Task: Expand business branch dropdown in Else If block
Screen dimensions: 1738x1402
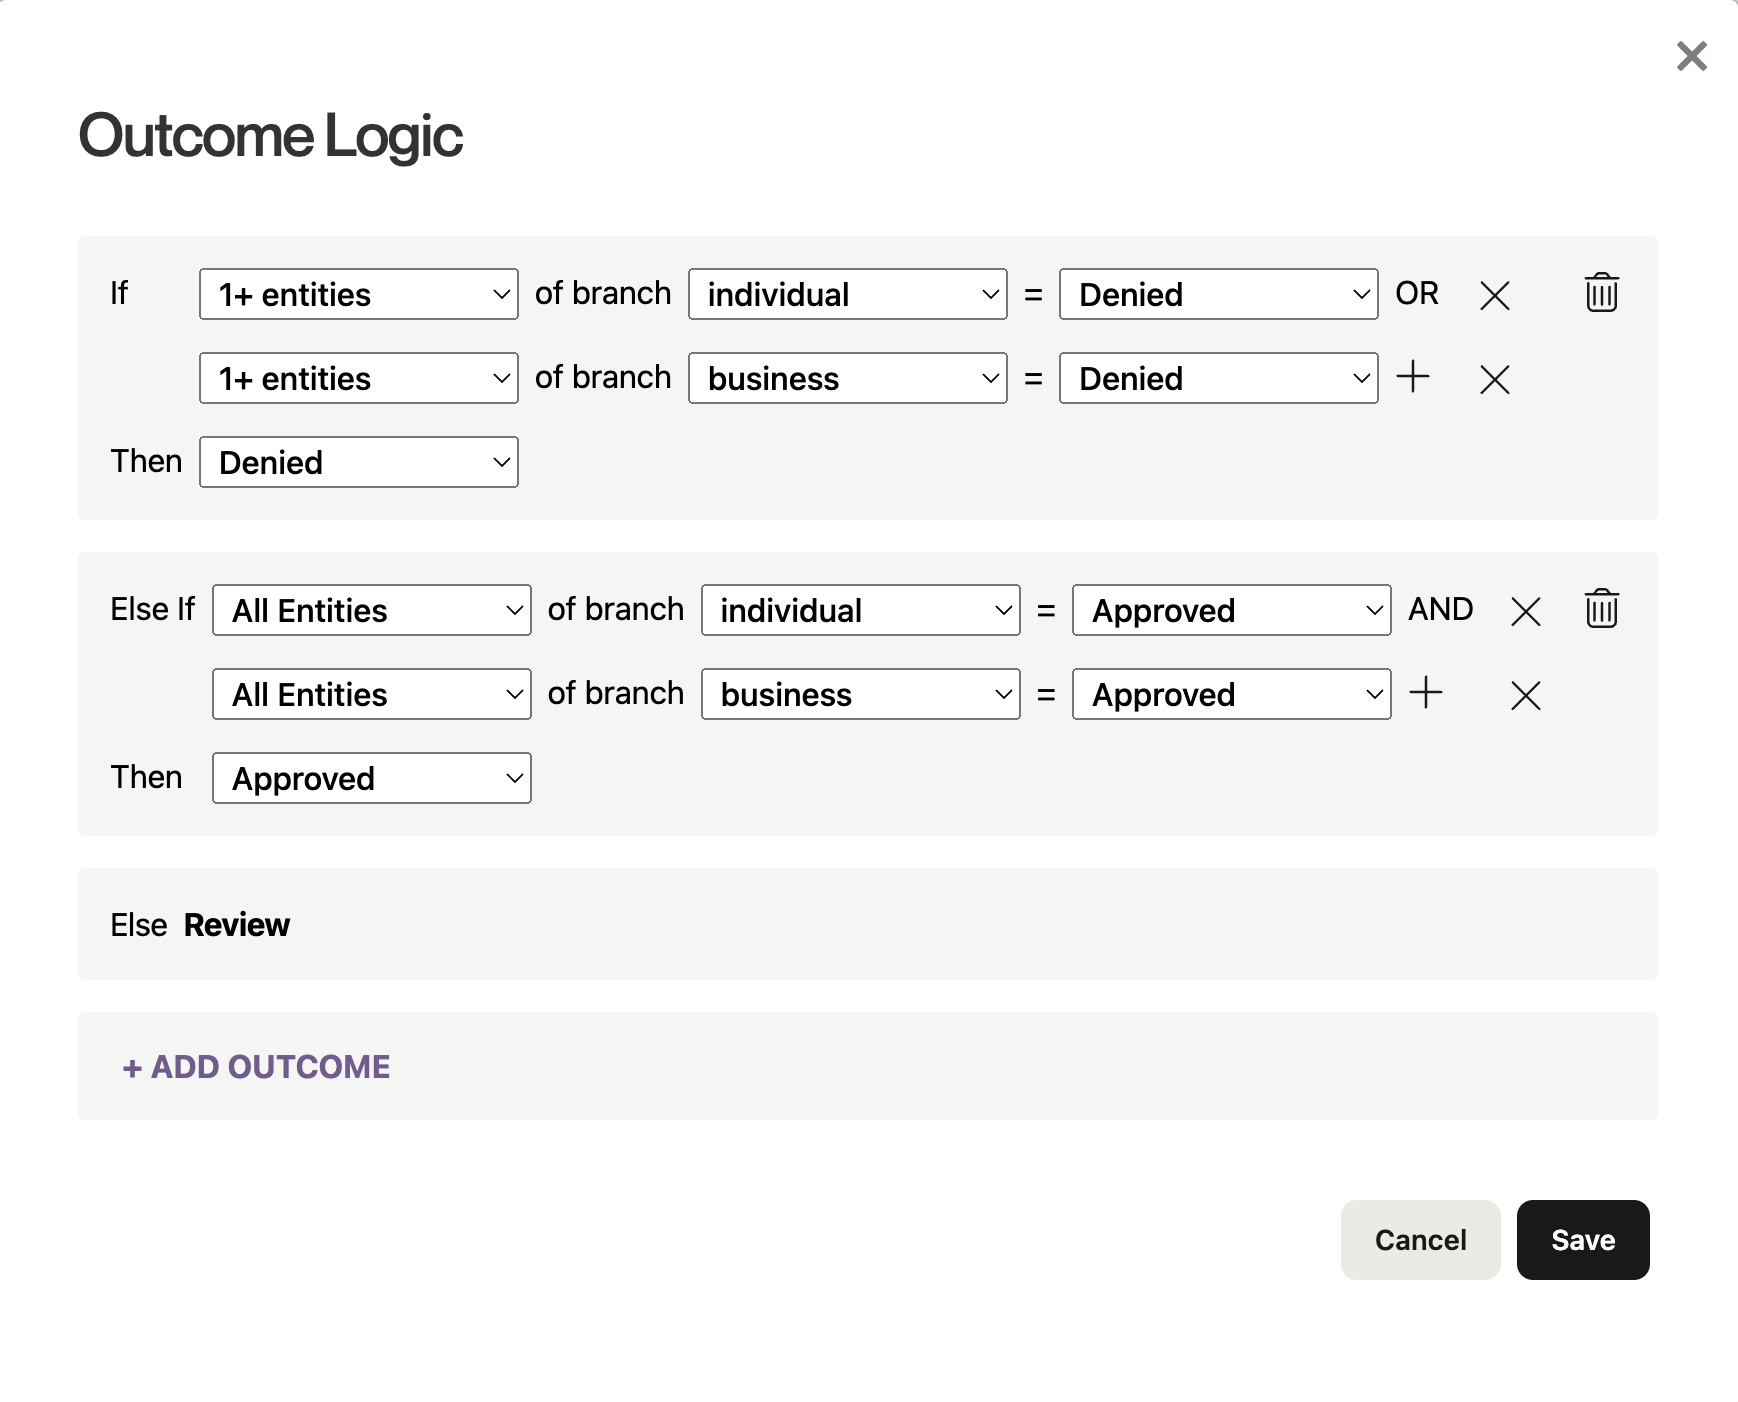Action: coord(861,694)
